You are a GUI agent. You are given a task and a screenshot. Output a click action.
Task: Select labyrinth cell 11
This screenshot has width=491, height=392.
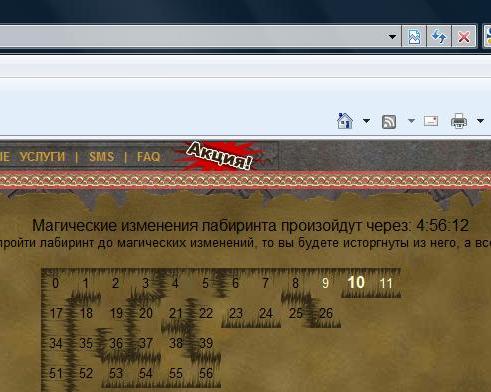386,283
